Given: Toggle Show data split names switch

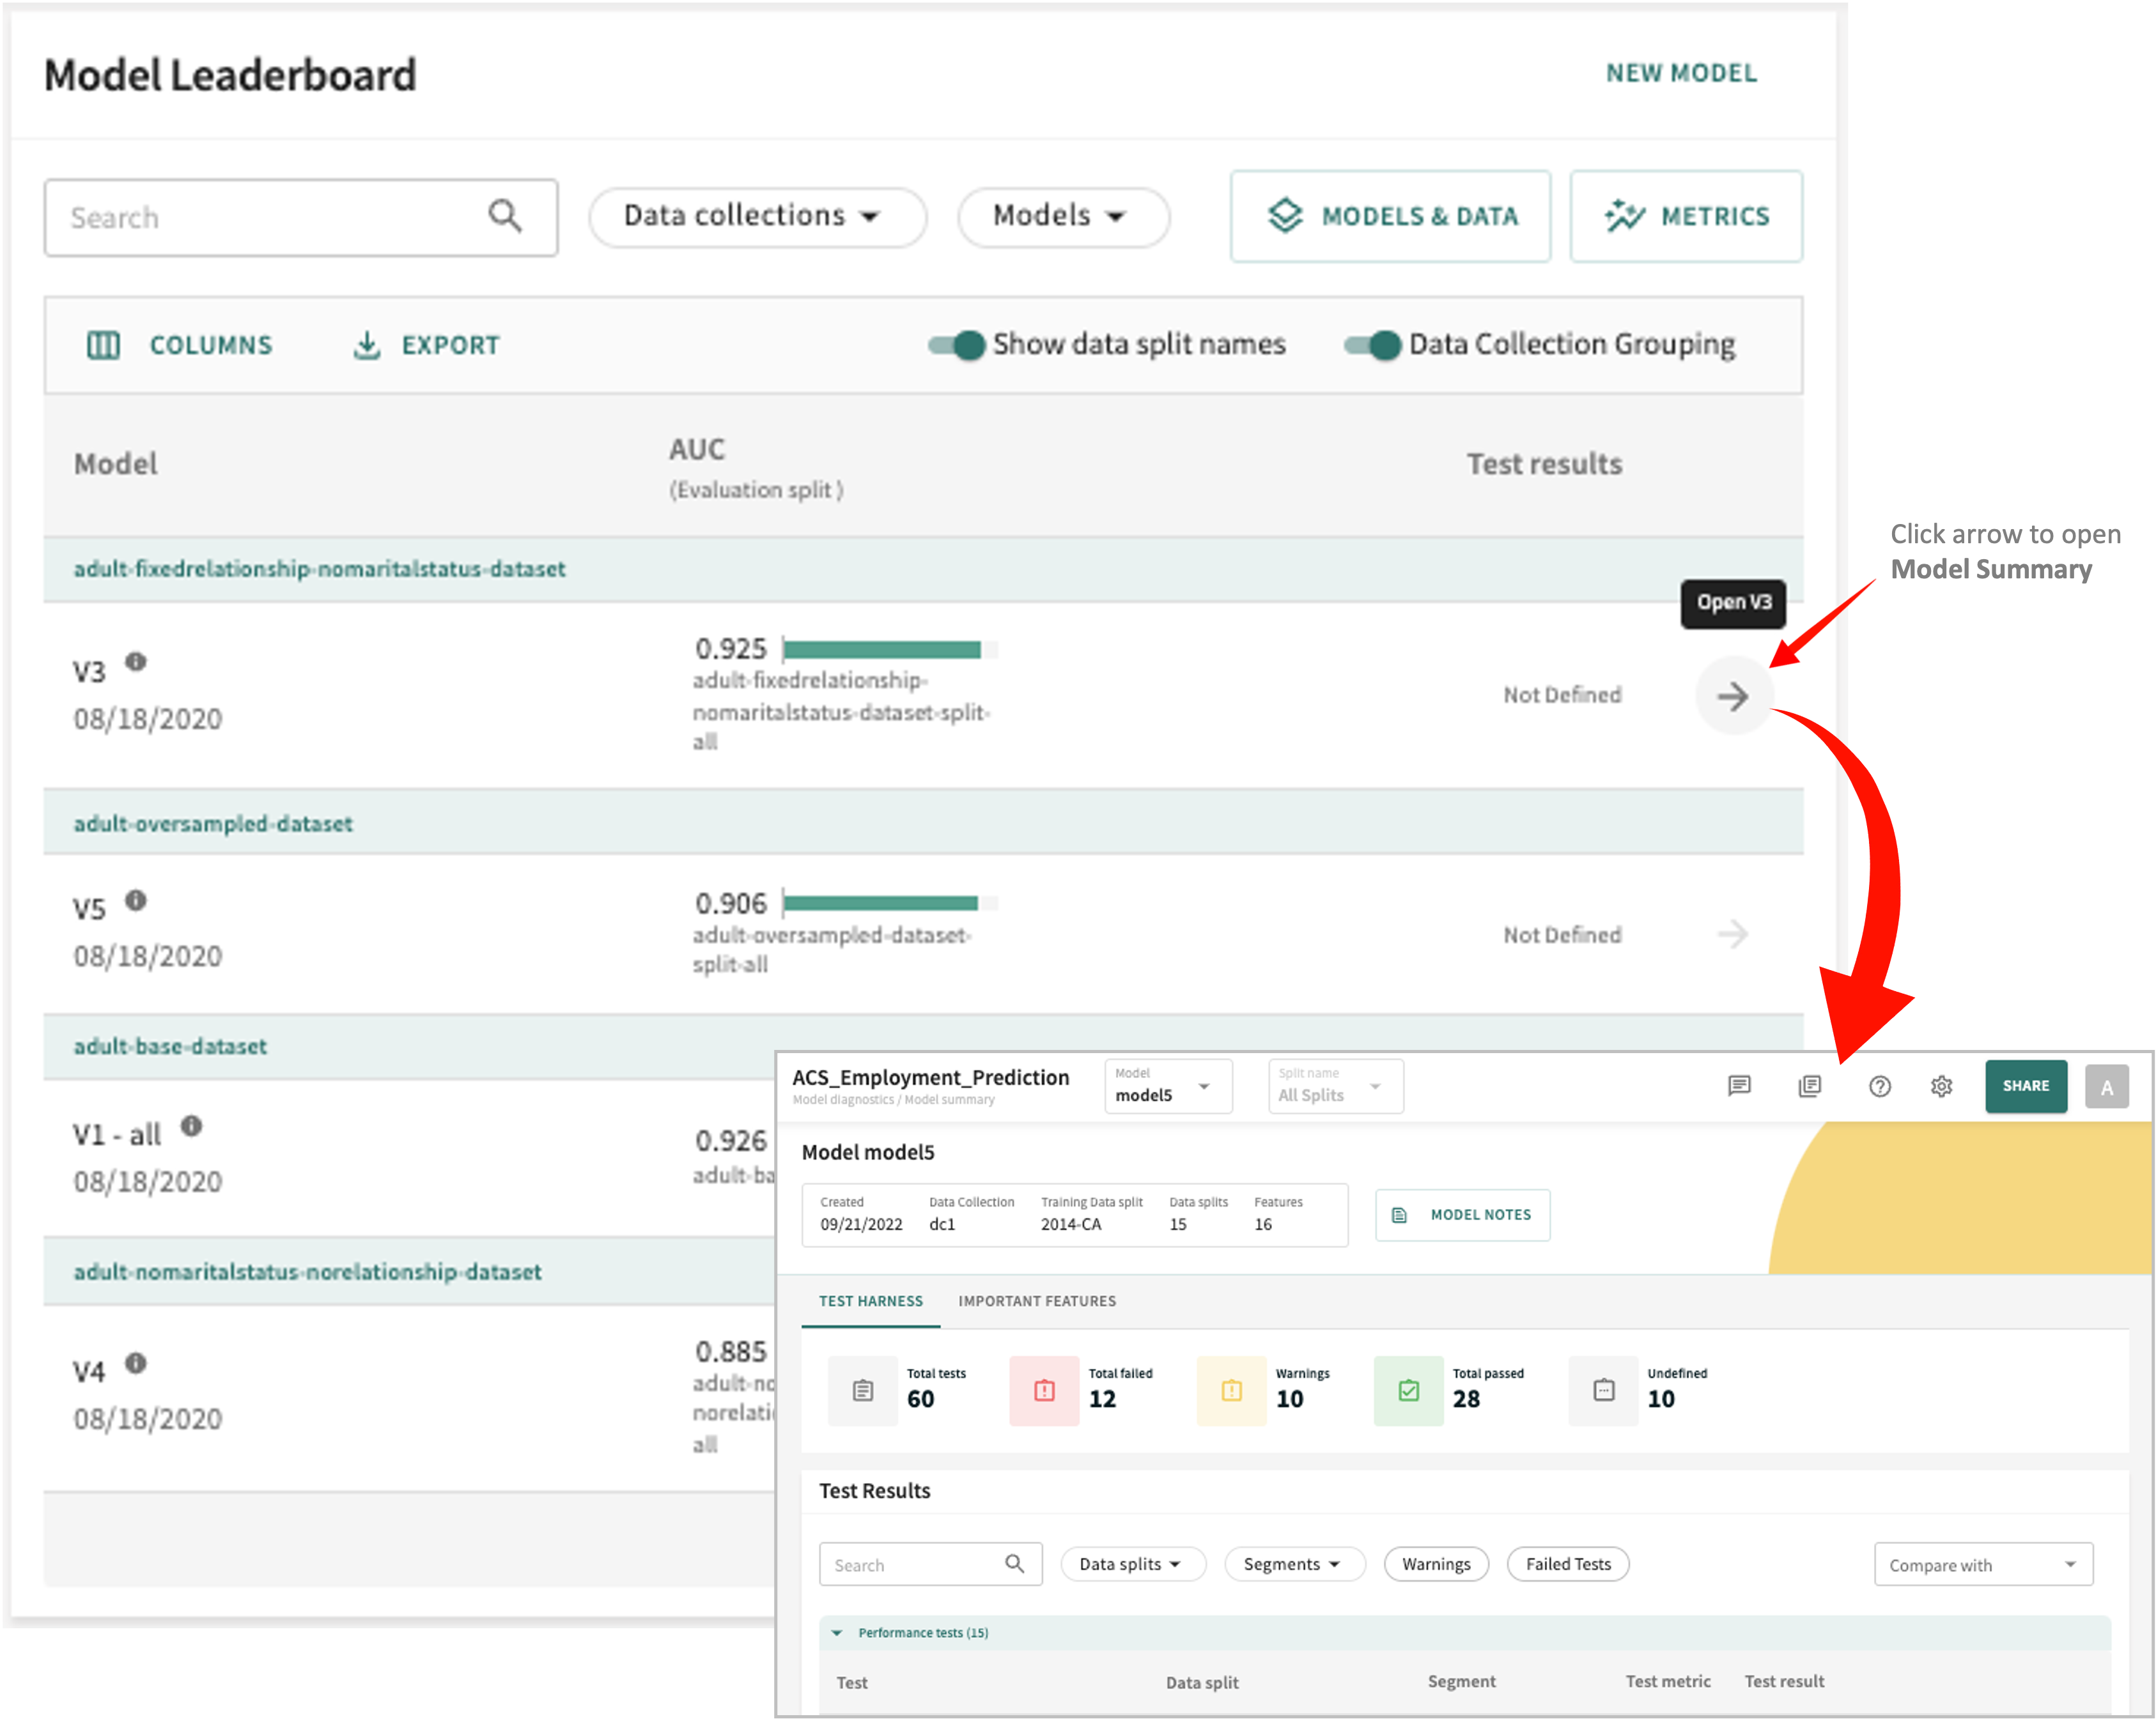Looking at the screenshot, I should click(x=957, y=345).
